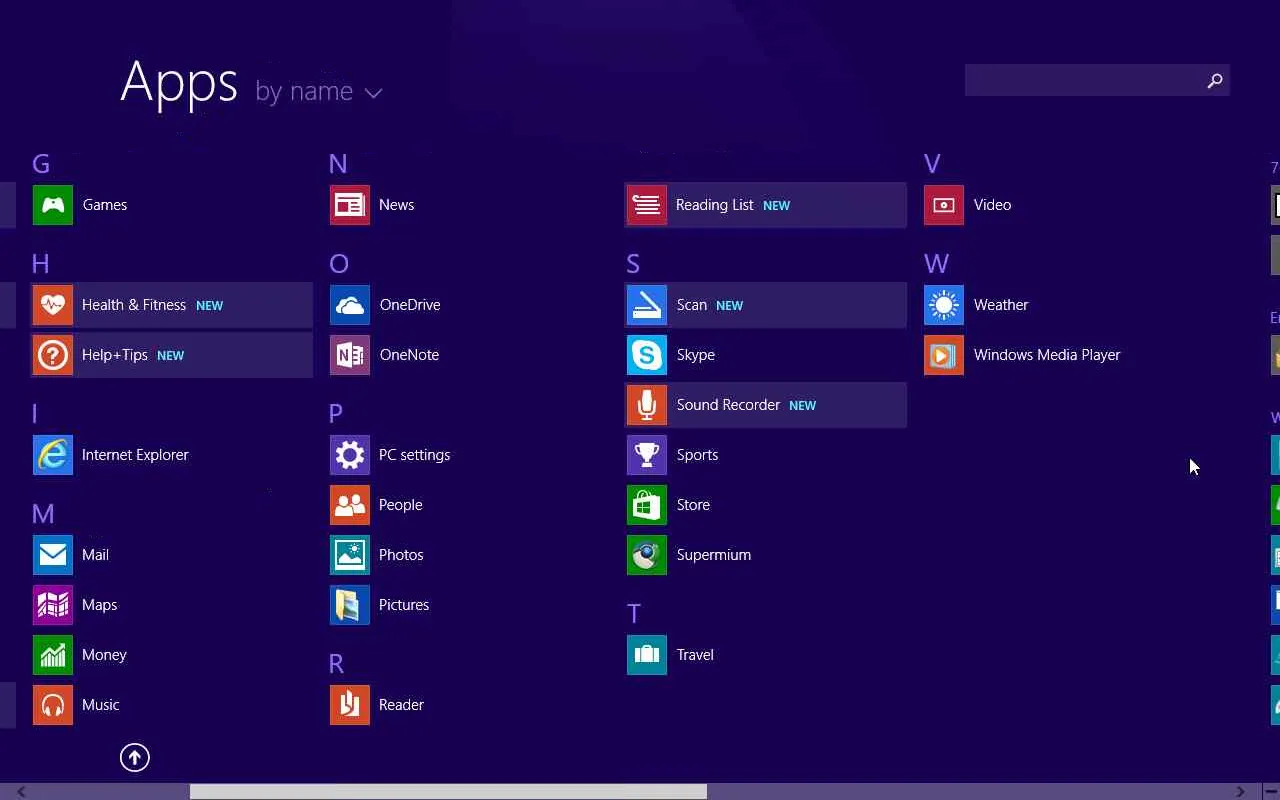
Task: Open the News app icon
Action: click(x=350, y=205)
